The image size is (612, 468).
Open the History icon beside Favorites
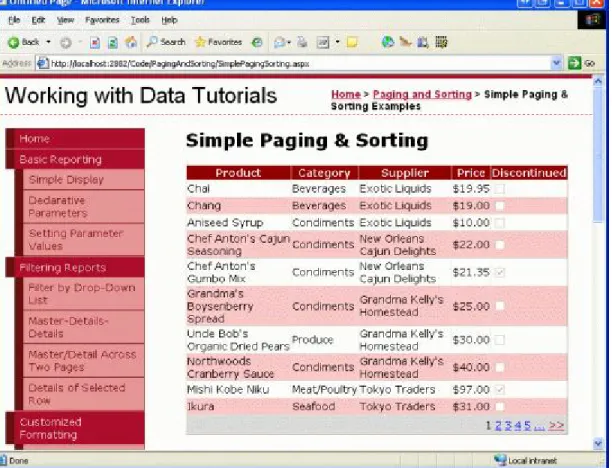[257, 42]
